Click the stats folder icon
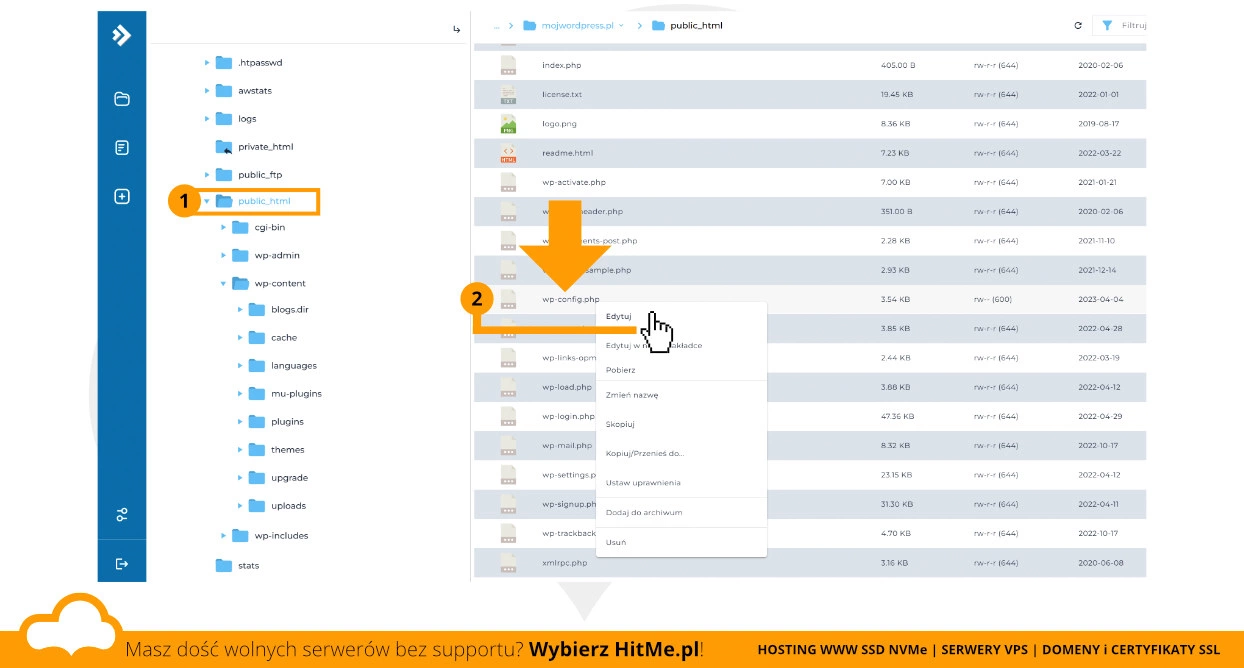Image resolution: width=1244 pixels, height=668 pixels. [224, 565]
